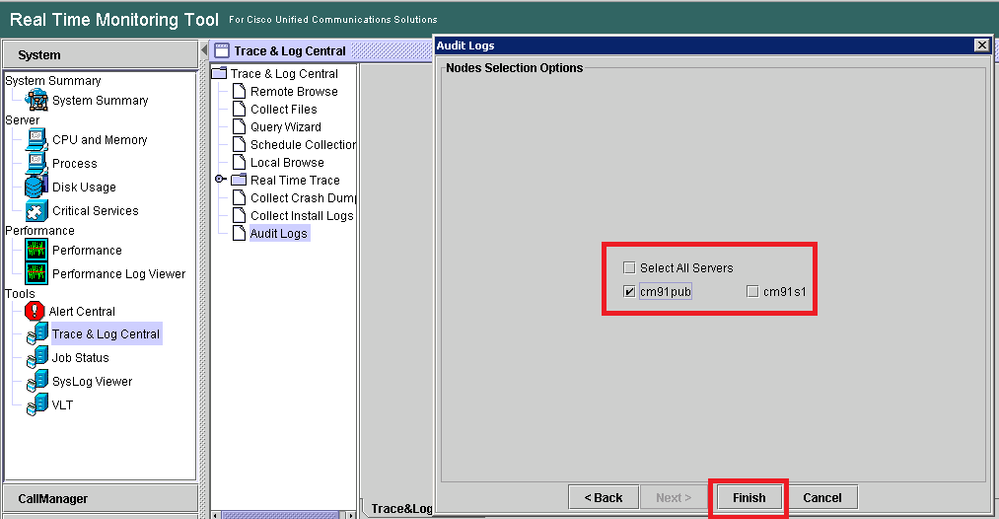Click the Remote Browse document icon
Viewport: 999px width, 519px height.
(239, 91)
